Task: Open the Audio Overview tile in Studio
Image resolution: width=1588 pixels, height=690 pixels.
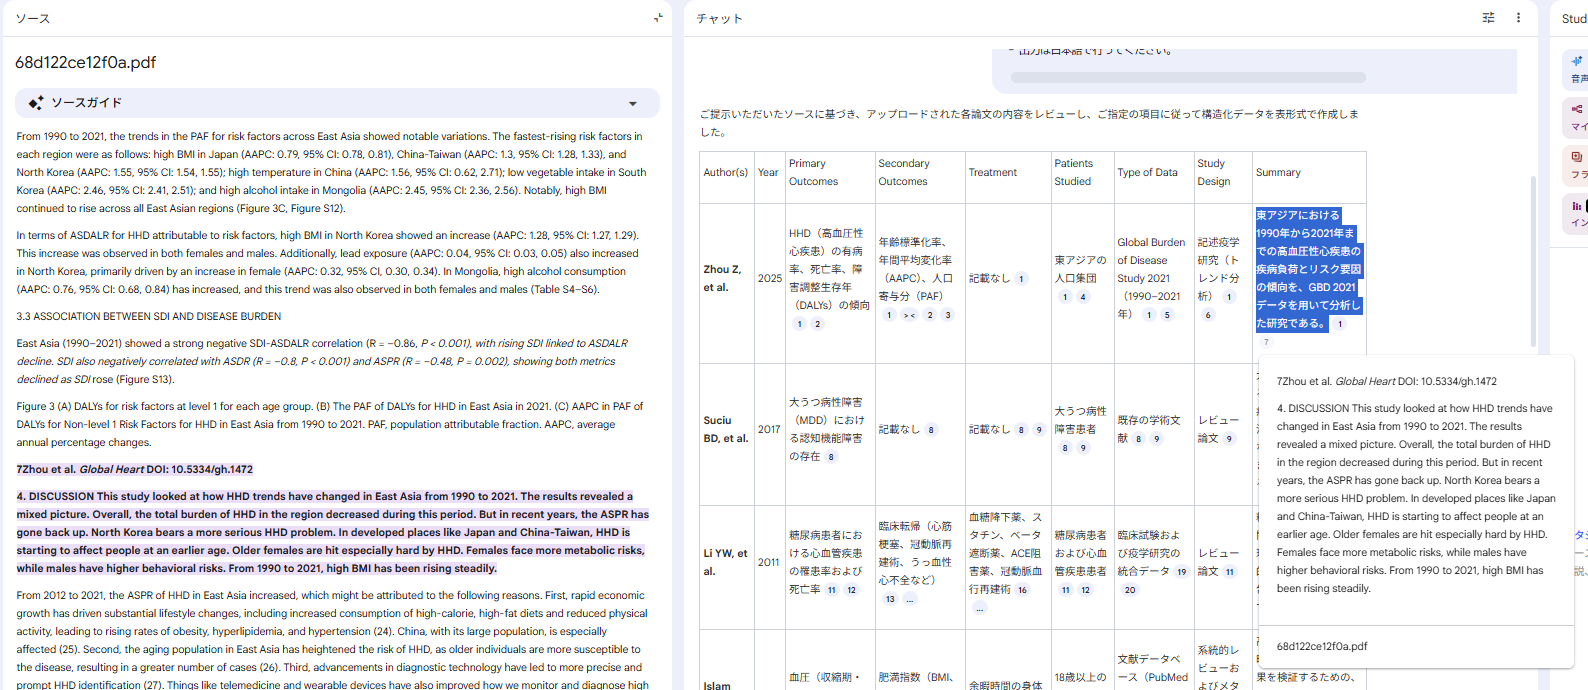Action: 1577,68
